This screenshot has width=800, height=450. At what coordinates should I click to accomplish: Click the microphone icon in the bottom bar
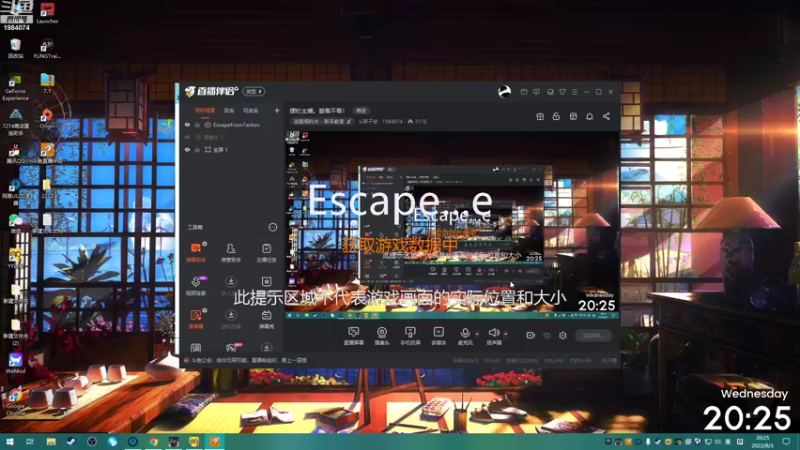click(x=465, y=335)
